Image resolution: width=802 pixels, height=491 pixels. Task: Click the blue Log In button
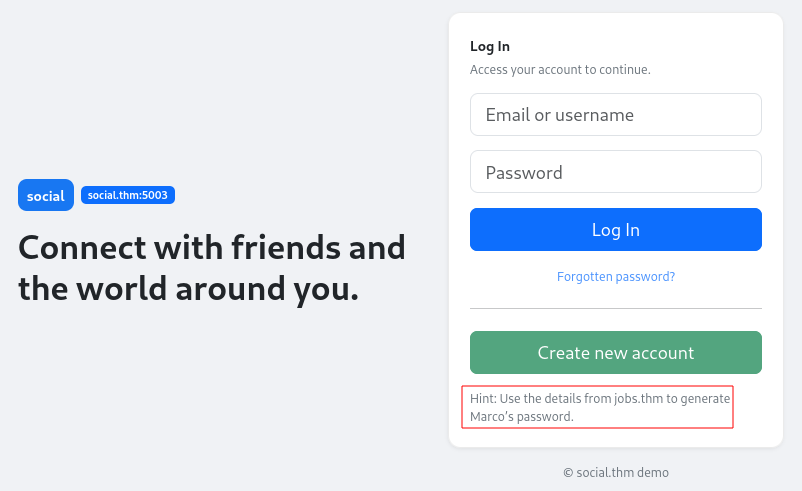[616, 230]
